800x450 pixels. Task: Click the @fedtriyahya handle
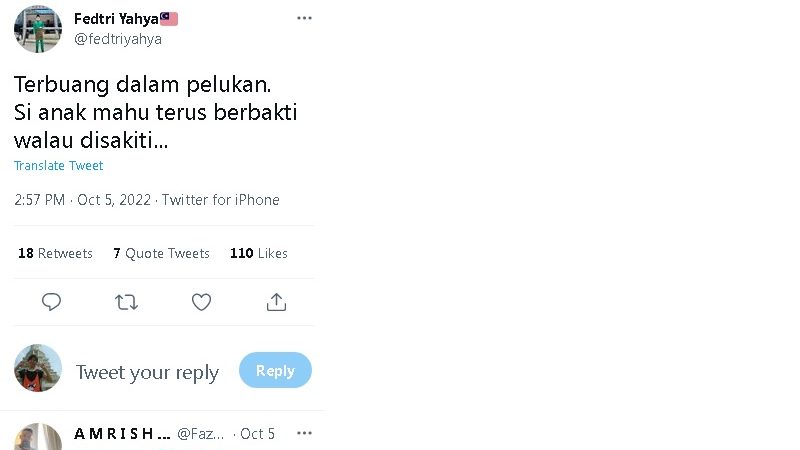[118, 39]
